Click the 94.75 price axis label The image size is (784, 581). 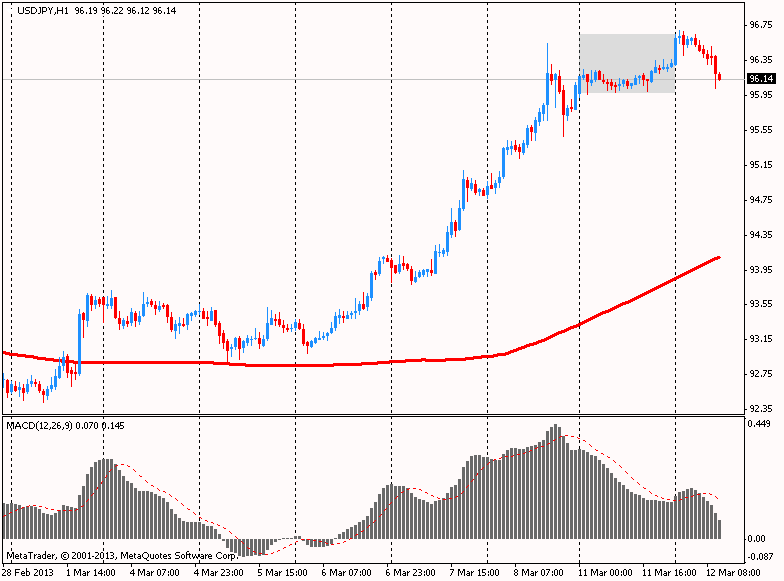coord(761,200)
